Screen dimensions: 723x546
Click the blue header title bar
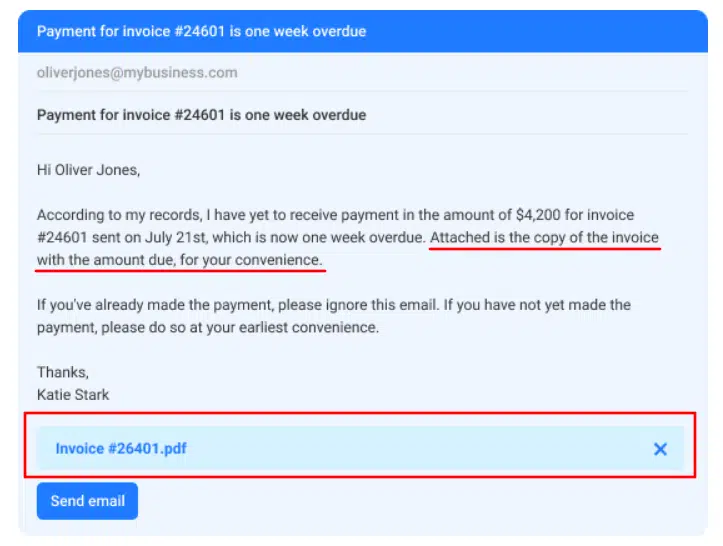[x=361, y=32]
